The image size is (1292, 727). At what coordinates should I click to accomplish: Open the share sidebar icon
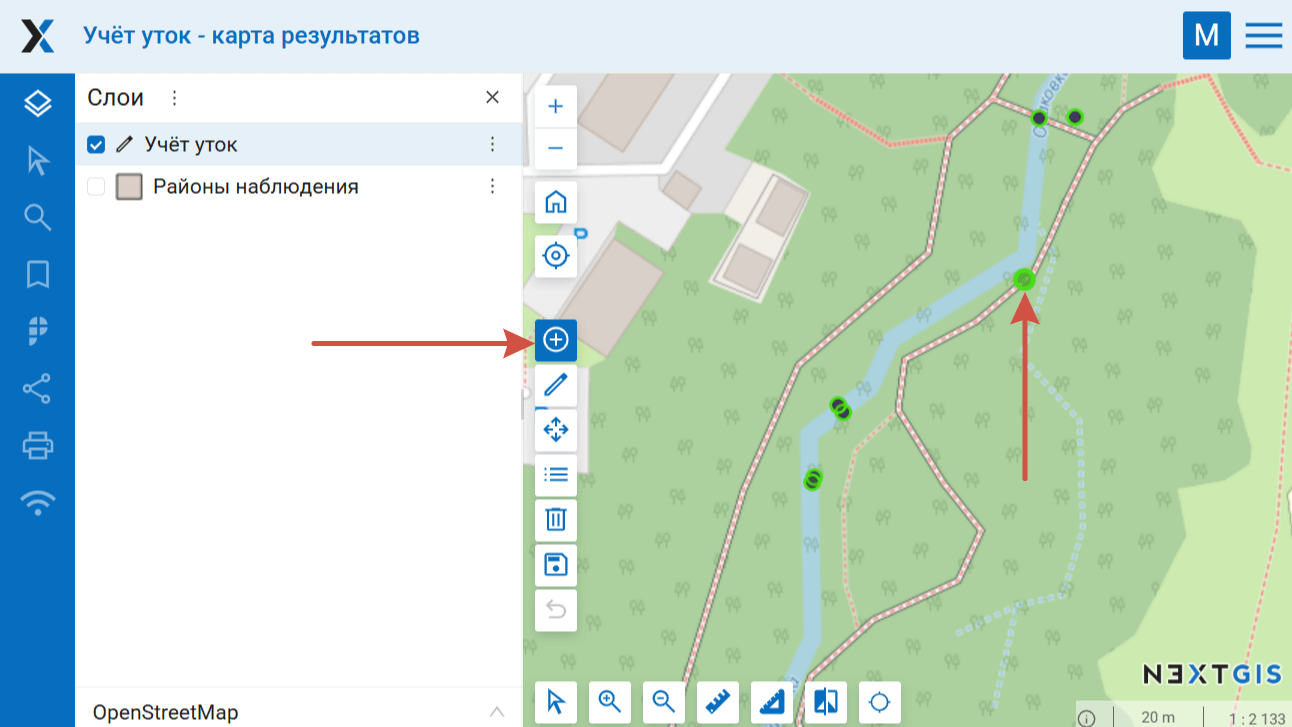[x=38, y=389]
